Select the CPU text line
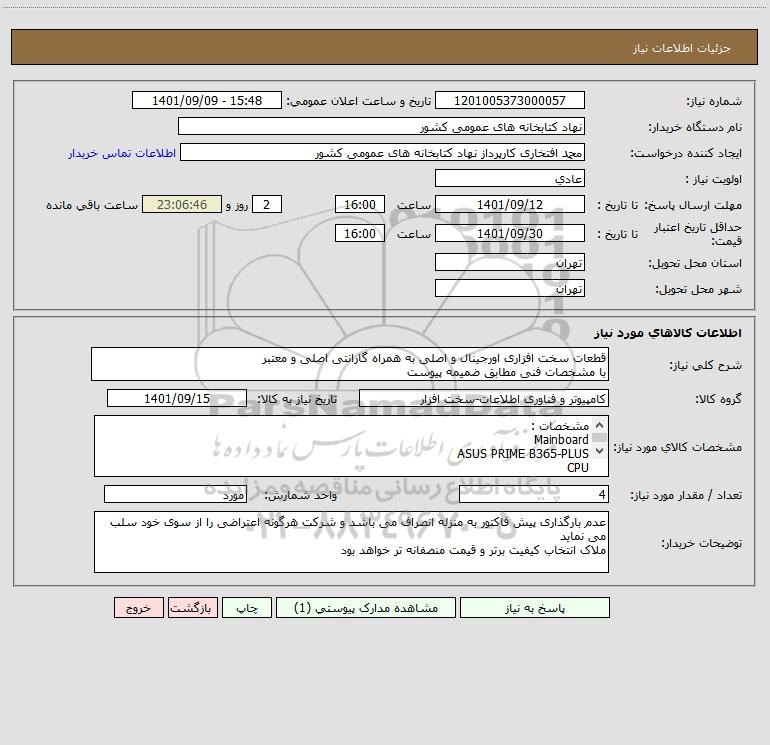Viewport: 770px width, 745px height. pyautogui.click(x=578, y=468)
